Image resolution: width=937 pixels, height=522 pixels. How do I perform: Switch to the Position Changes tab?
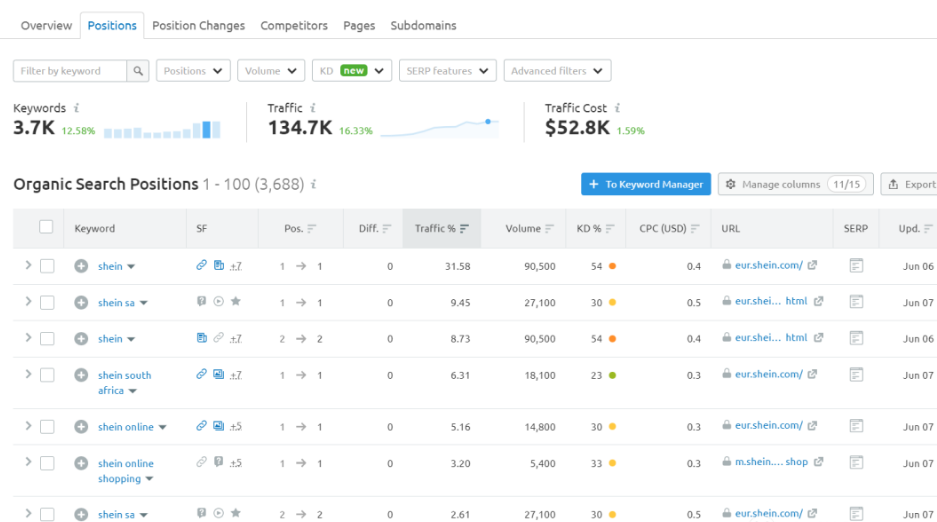(198, 25)
